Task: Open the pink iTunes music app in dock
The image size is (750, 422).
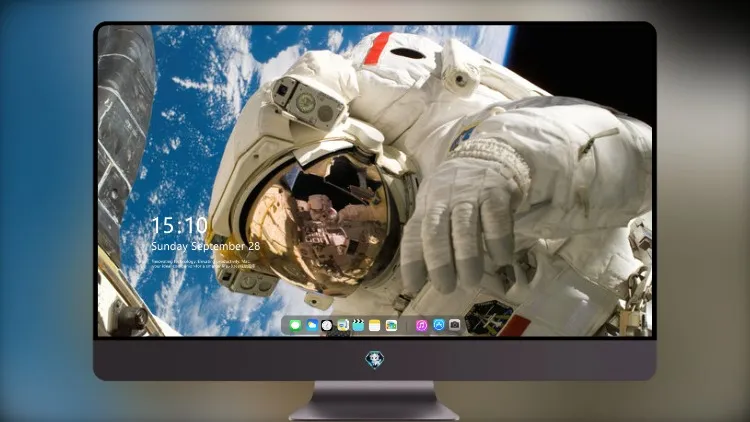Action: [421, 326]
